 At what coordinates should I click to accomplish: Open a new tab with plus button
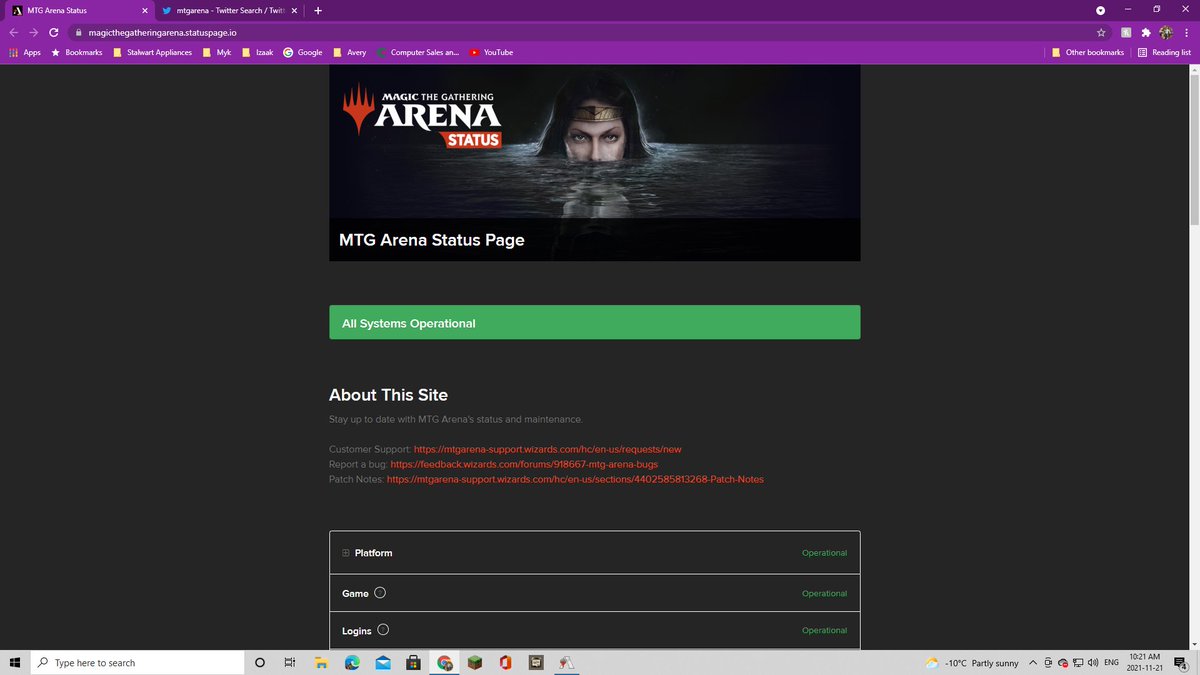pyautogui.click(x=318, y=10)
